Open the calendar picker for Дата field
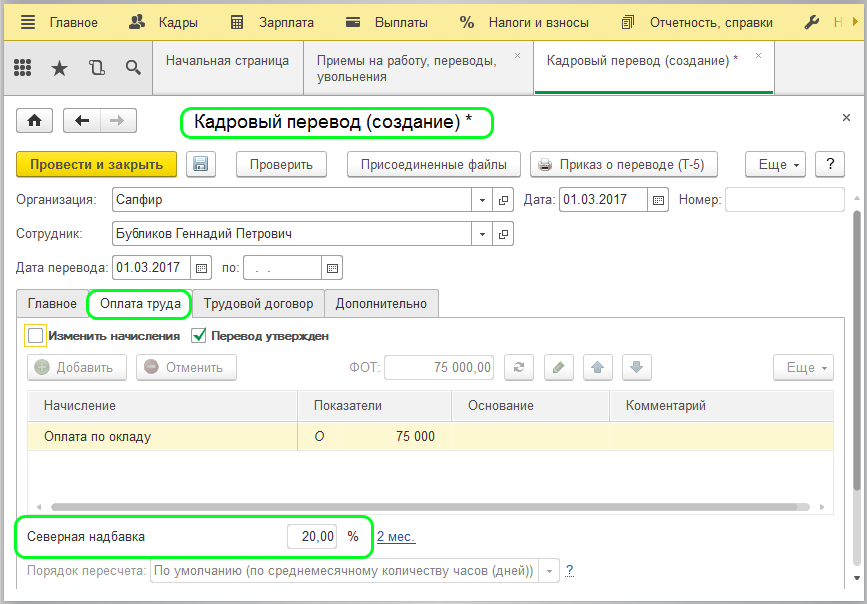 pyautogui.click(x=658, y=200)
